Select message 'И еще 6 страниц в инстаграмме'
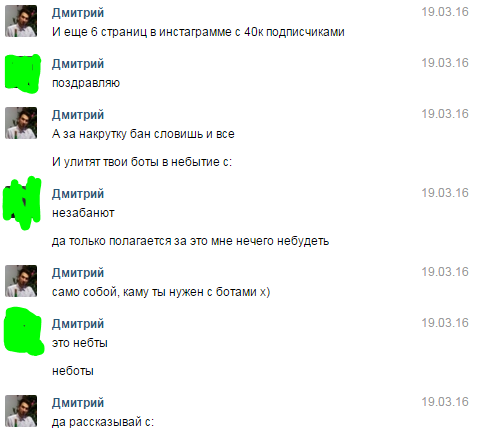 (198, 32)
